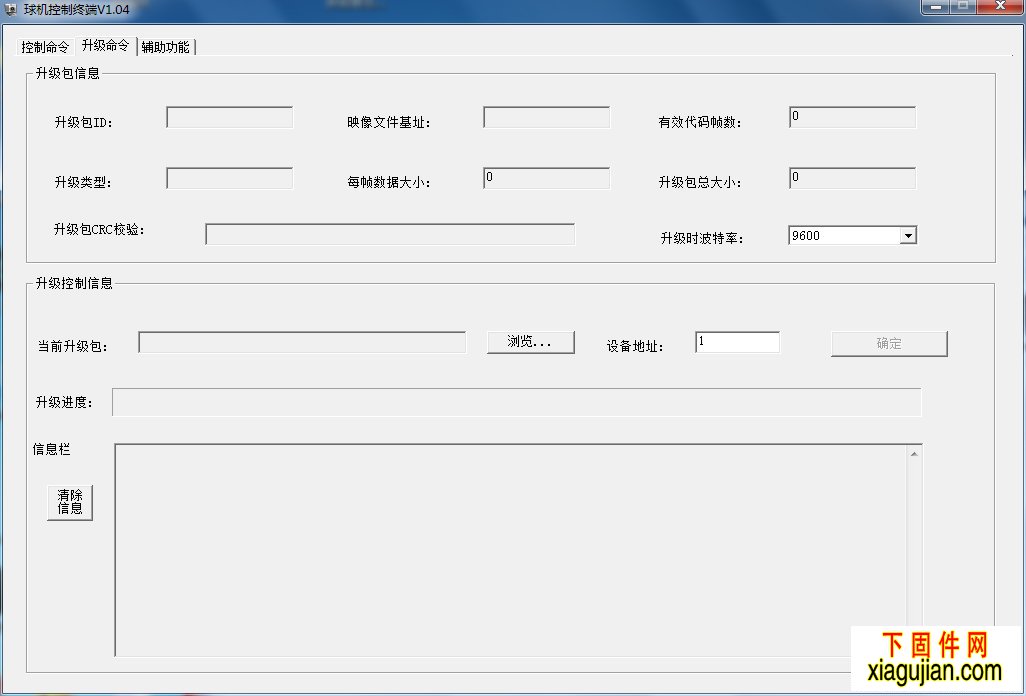
Task: Click the 升级进度 progress bar
Action: [x=516, y=402]
